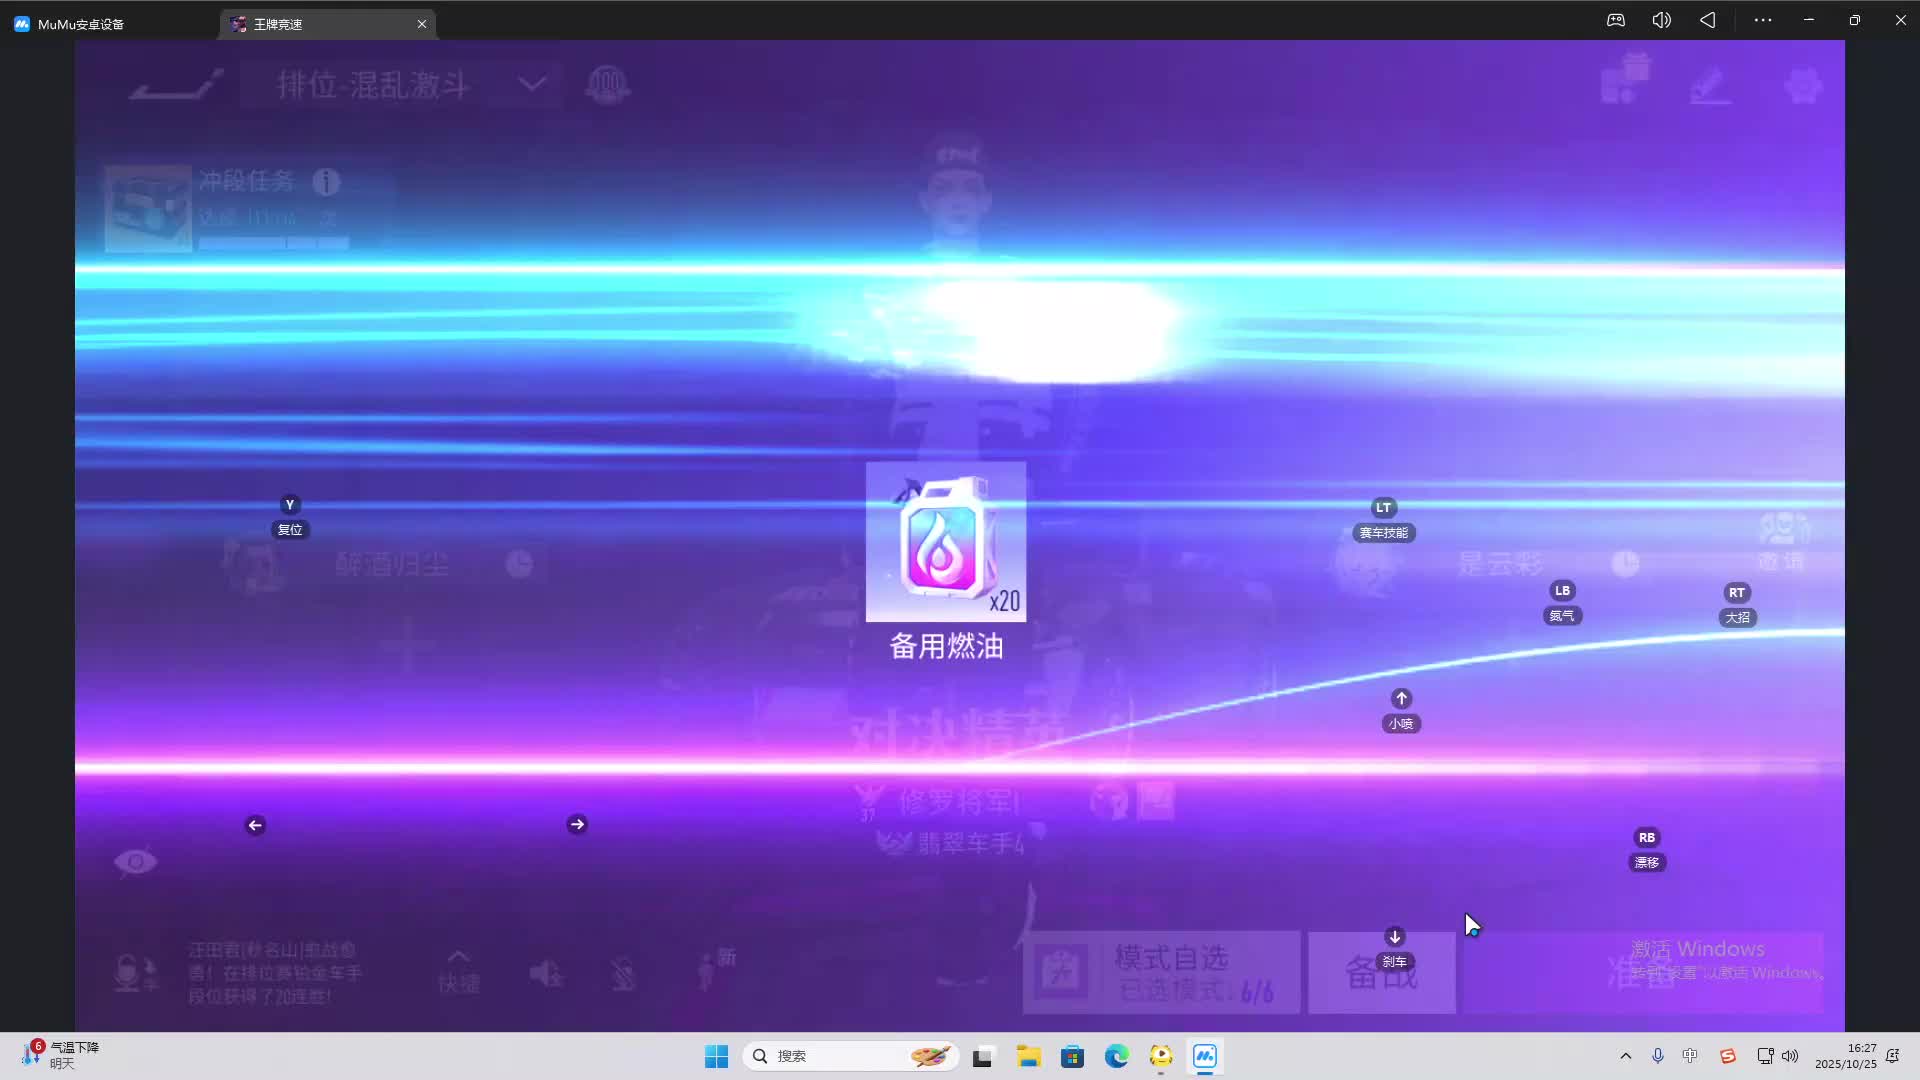
Task: Switch to the MuMu安卓设备 tab
Action: 80,24
